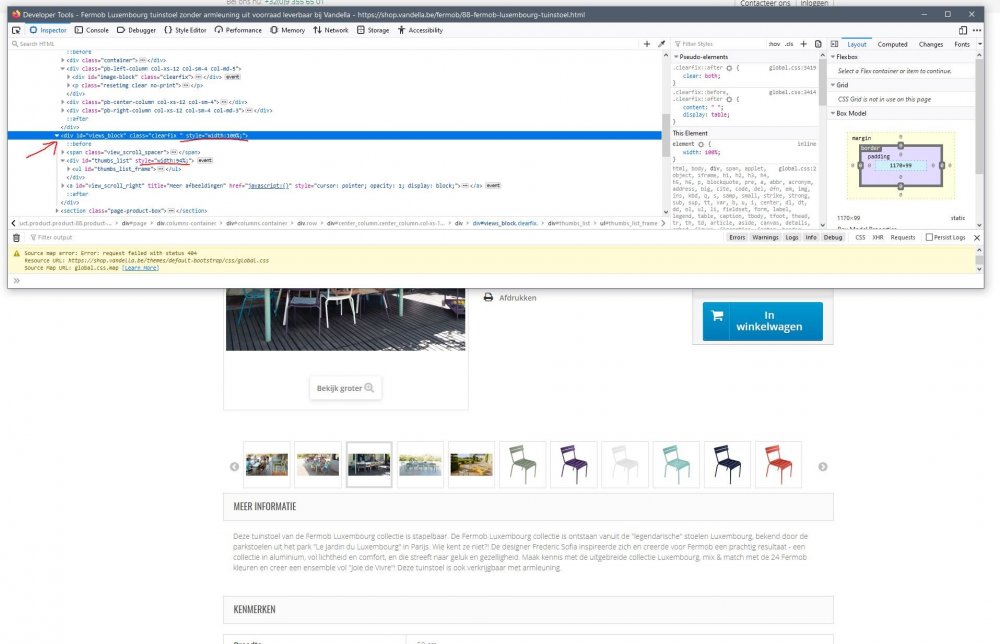The image size is (1000, 644).
Task: Activate the element picker icon
Action: pyautogui.click(x=16, y=30)
